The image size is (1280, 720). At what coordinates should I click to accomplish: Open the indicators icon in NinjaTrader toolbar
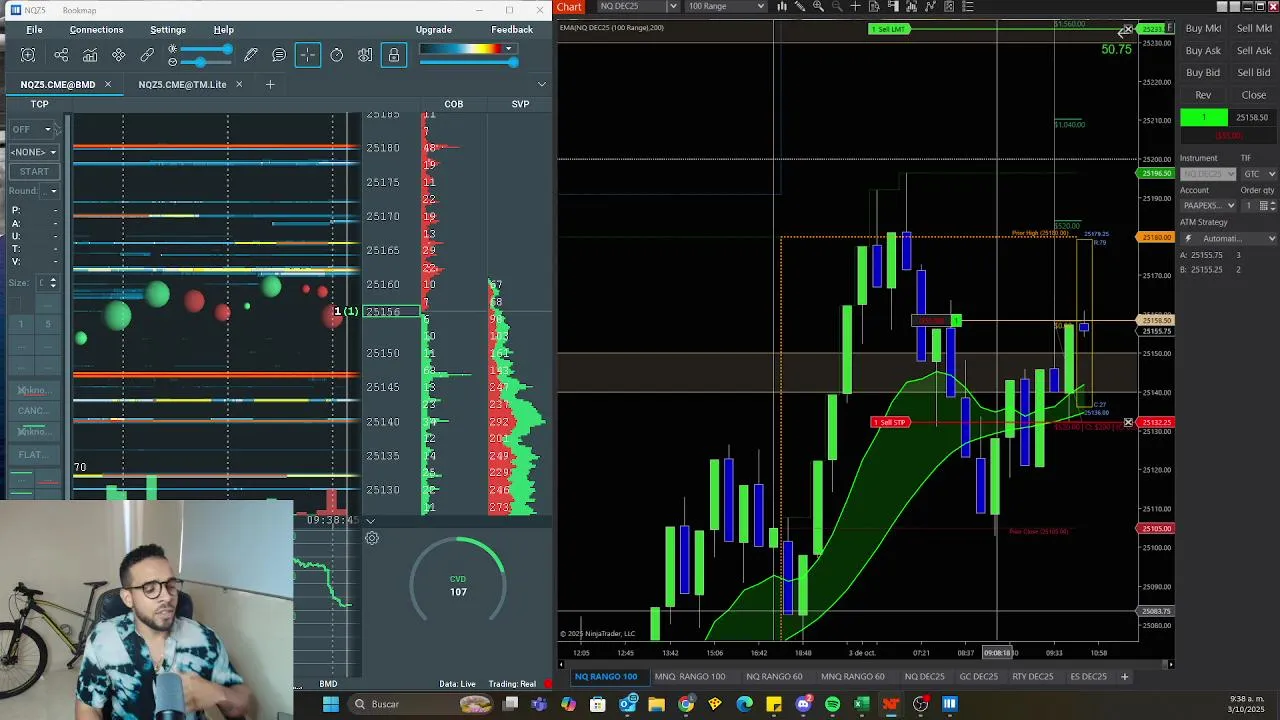(x=912, y=6)
